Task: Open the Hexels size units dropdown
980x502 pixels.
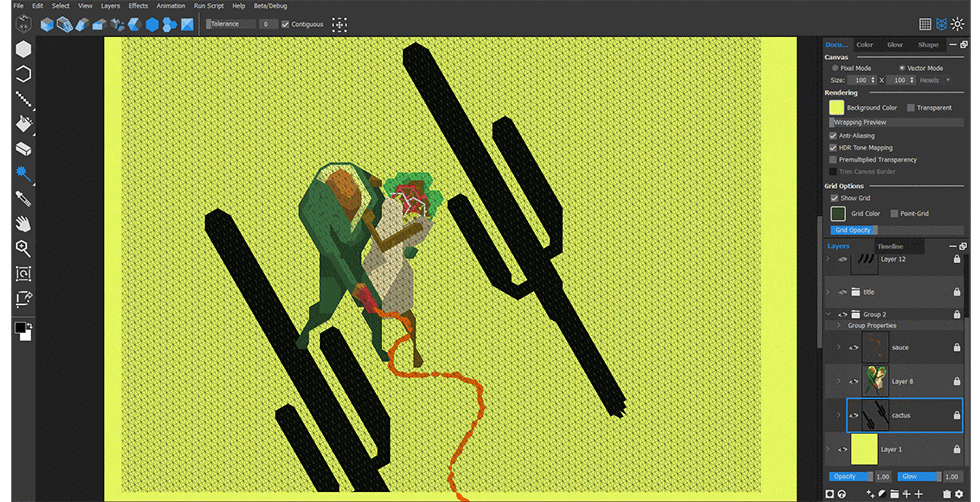Action: tap(934, 80)
